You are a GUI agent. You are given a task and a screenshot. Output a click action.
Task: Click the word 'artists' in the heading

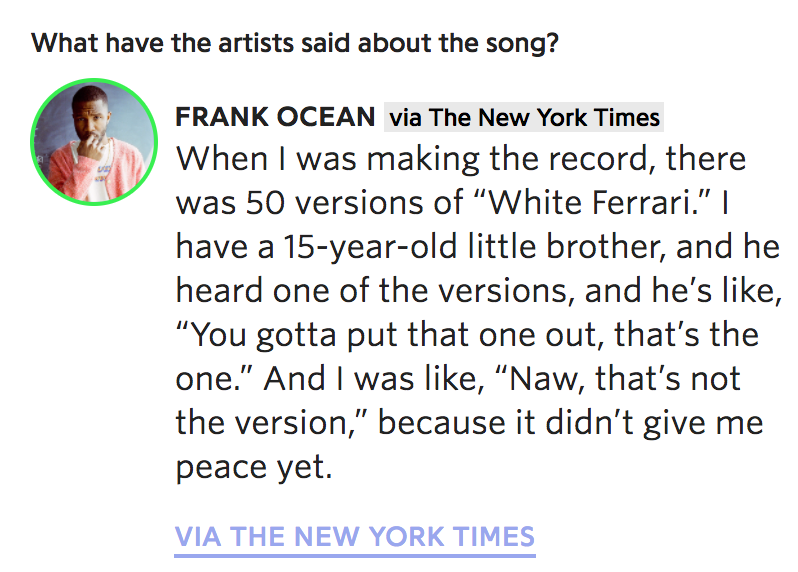pos(256,43)
